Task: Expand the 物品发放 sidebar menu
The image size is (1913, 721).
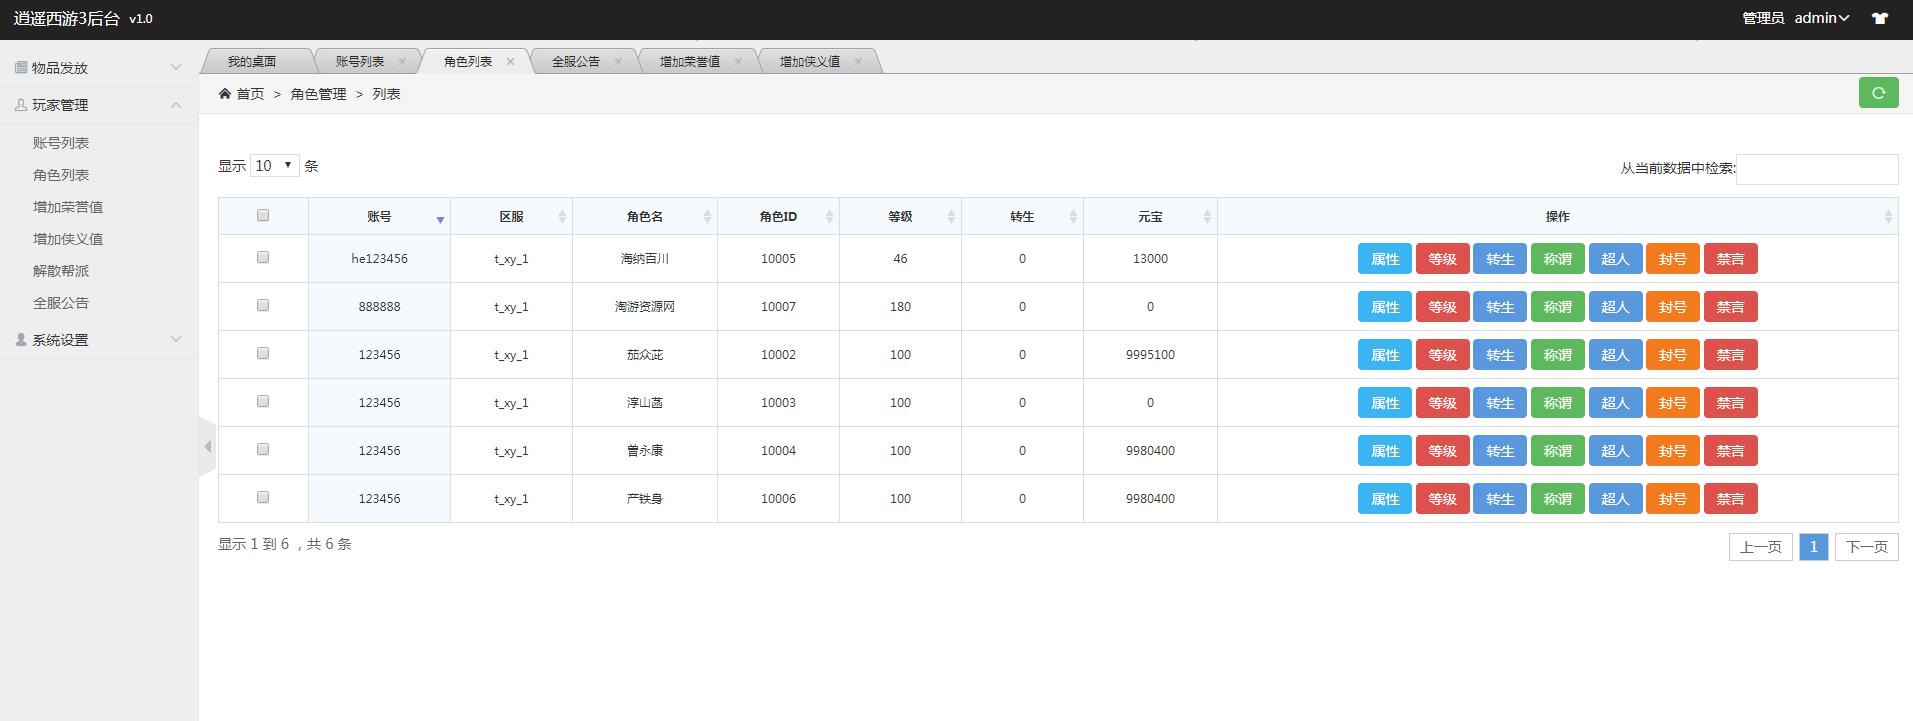Action: [x=98, y=68]
